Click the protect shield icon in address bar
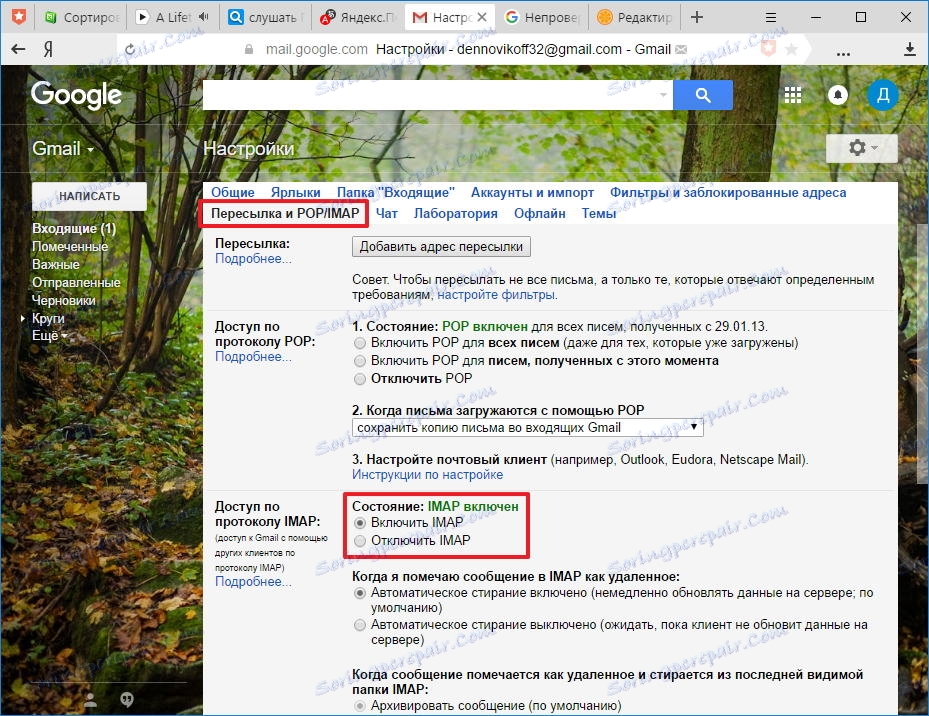929x716 pixels. click(x=768, y=49)
